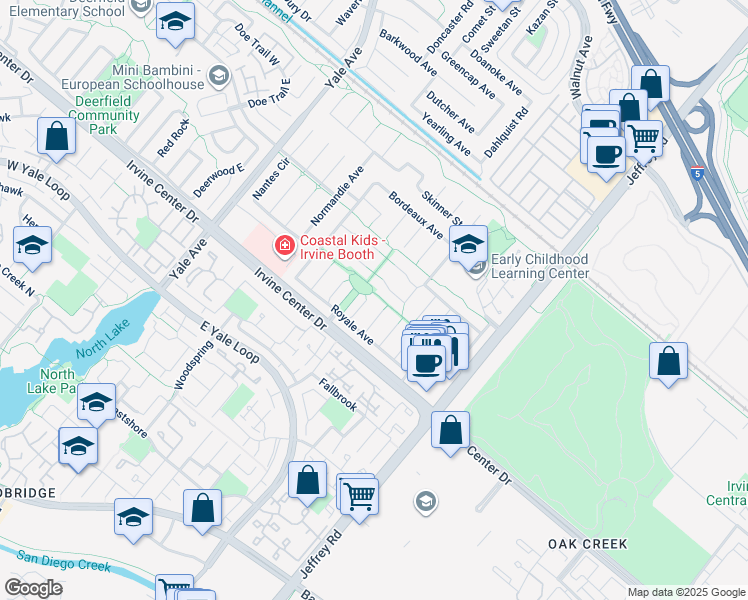Select the E Yale Loop street label
Viewport: 748px width, 600px height.
pos(229,342)
